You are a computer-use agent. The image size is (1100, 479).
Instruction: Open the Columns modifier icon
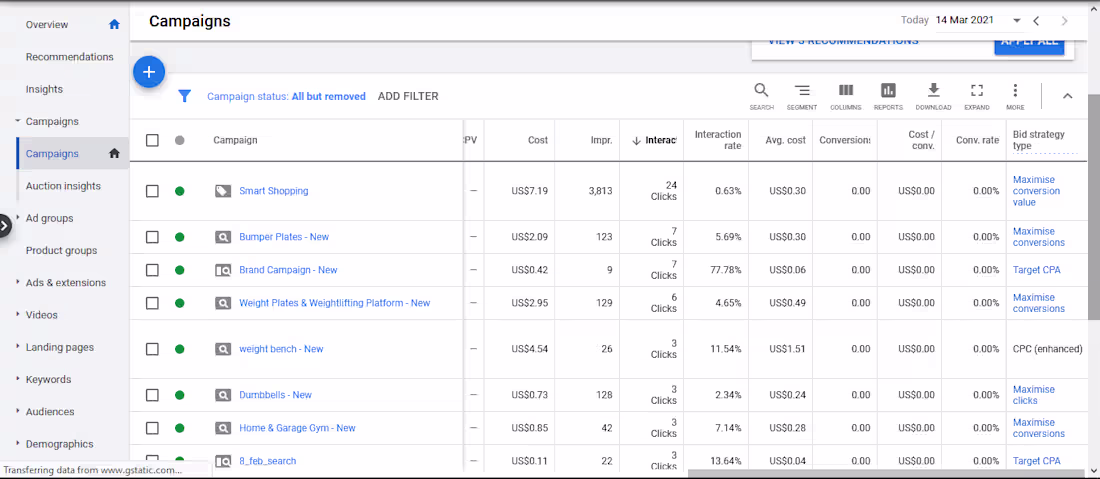pyautogui.click(x=845, y=95)
